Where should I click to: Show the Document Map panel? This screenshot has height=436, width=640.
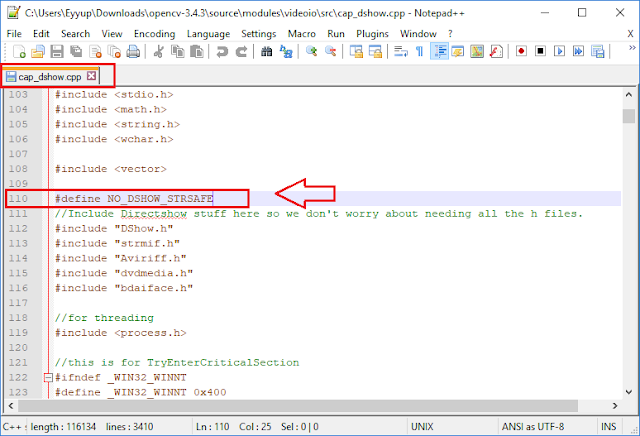(477, 51)
